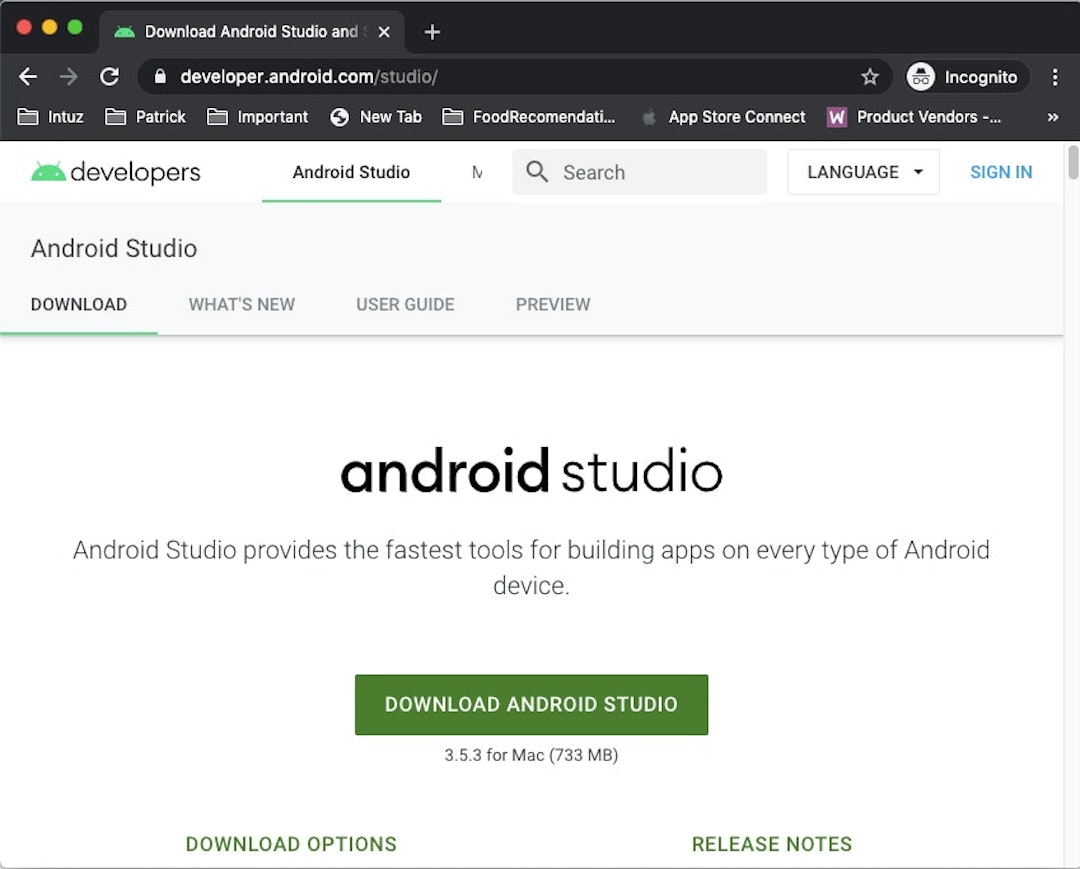Screen dimensions: 1080x869
Task: Click the browser back arrow
Action: 27,76
